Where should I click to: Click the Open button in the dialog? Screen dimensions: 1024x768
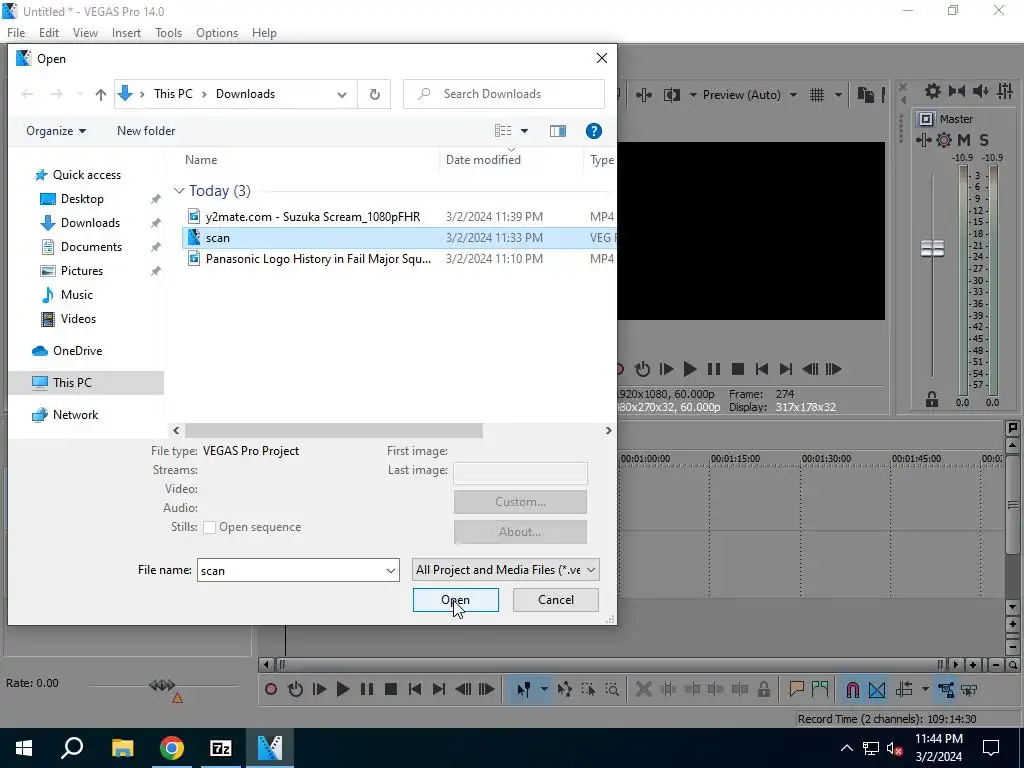tap(456, 600)
